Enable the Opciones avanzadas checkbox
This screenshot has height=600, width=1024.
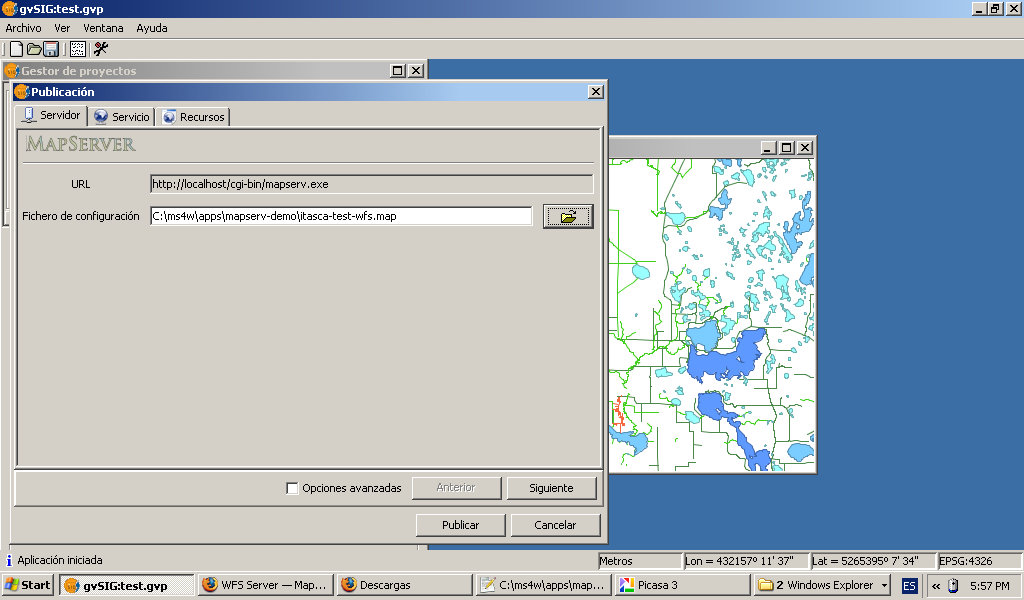click(x=292, y=488)
